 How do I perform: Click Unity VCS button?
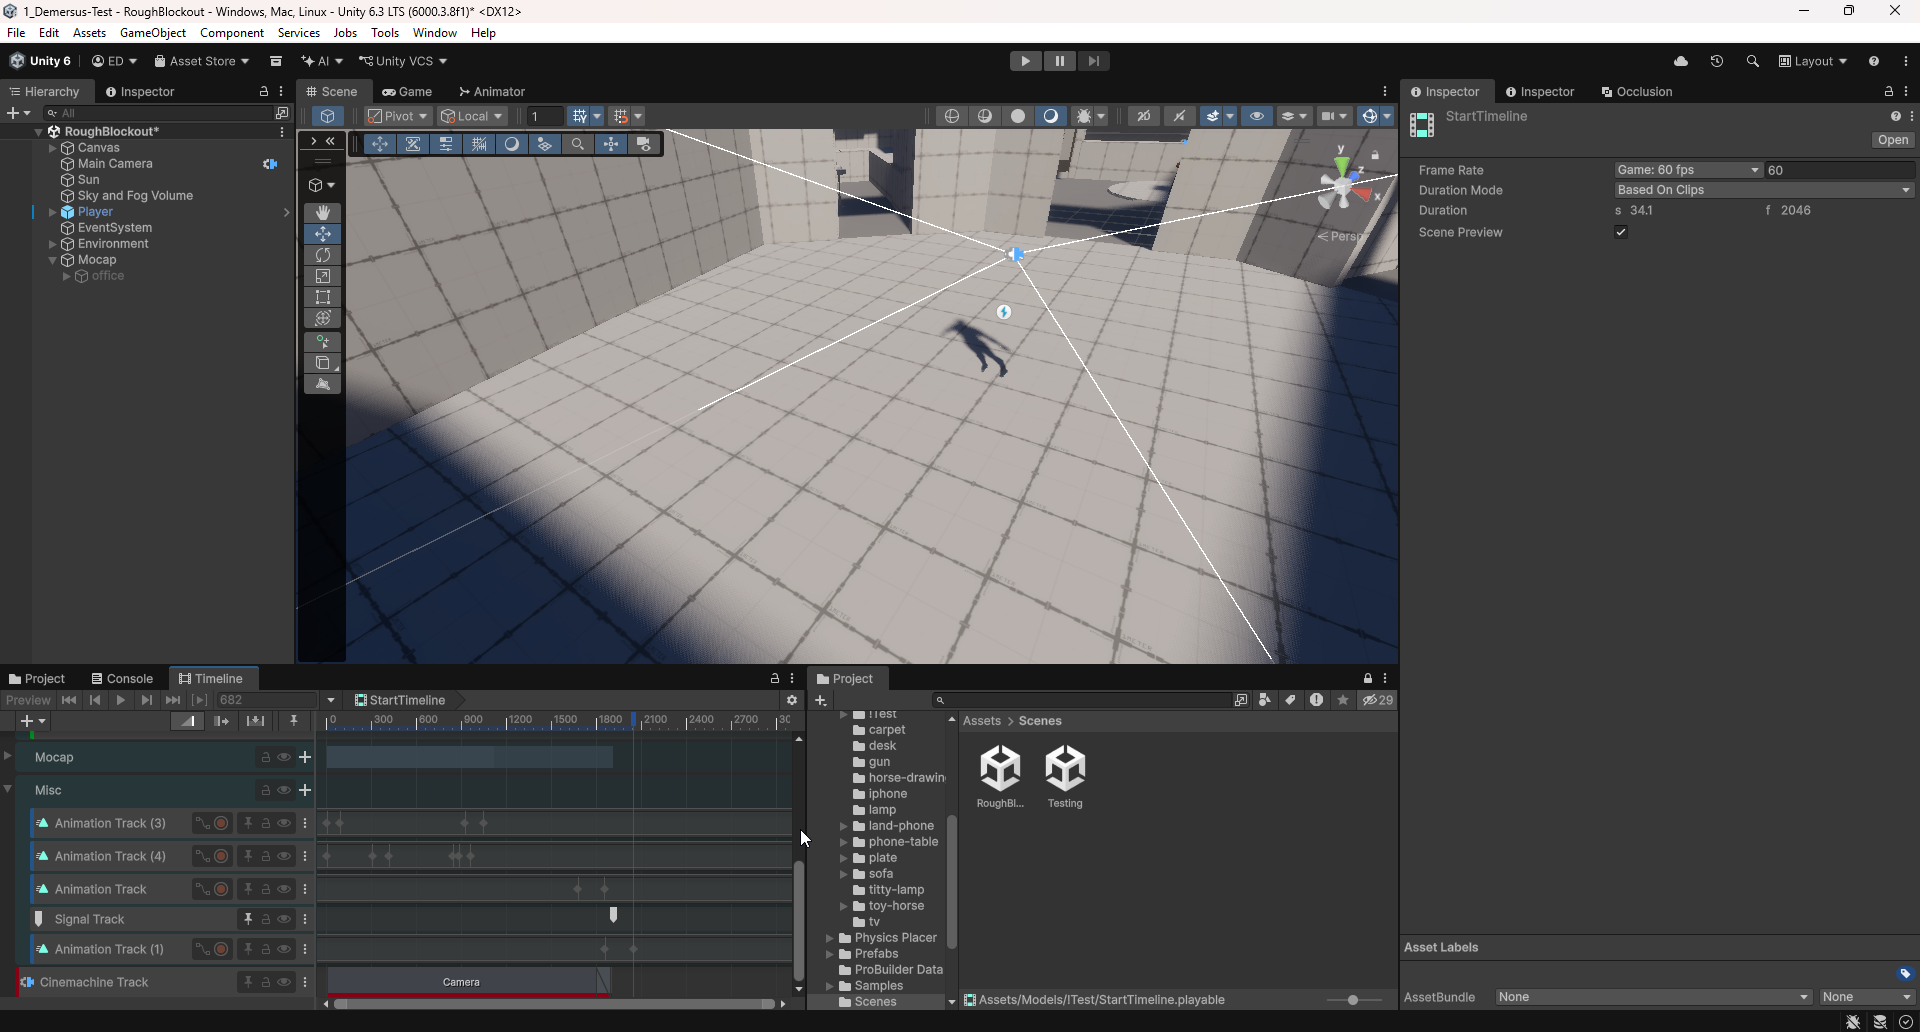click(x=403, y=61)
